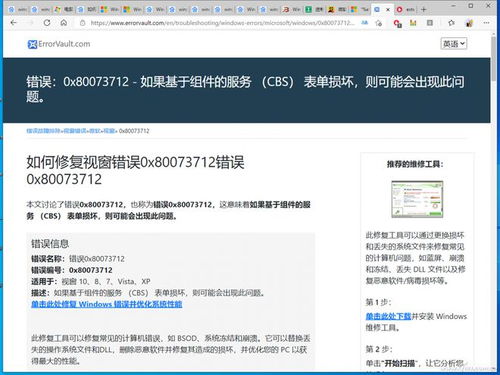Switch to the tab with the red O icon
500x375 pixels.
coord(405,9)
